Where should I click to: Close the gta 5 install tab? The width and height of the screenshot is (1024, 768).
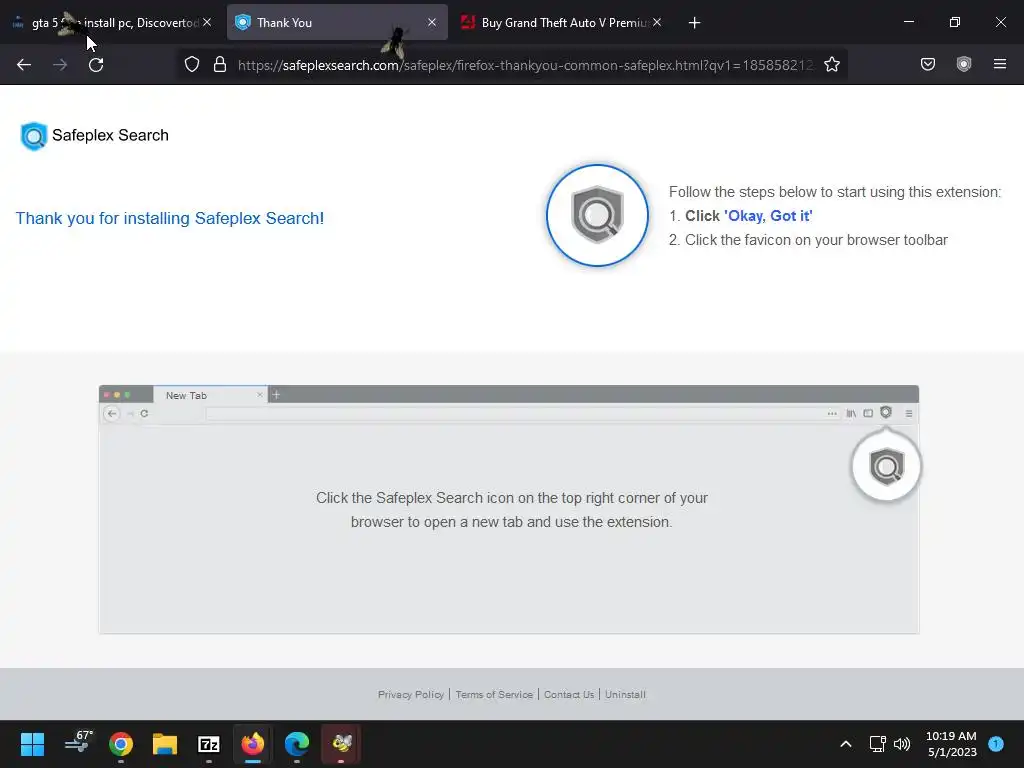click(207, 22)
